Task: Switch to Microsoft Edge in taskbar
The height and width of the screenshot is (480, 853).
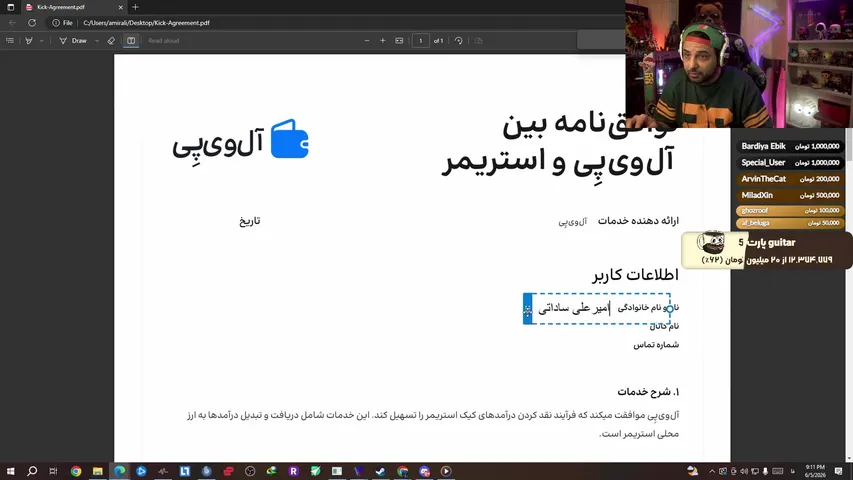Action: click(x=119, y=471)
